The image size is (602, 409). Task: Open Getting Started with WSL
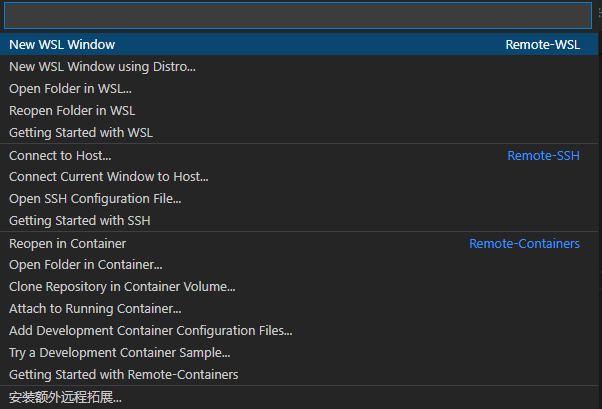tap(81, 133)
